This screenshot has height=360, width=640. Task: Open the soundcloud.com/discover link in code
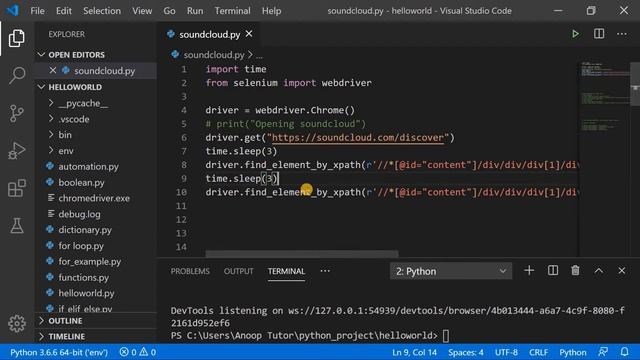358,138
